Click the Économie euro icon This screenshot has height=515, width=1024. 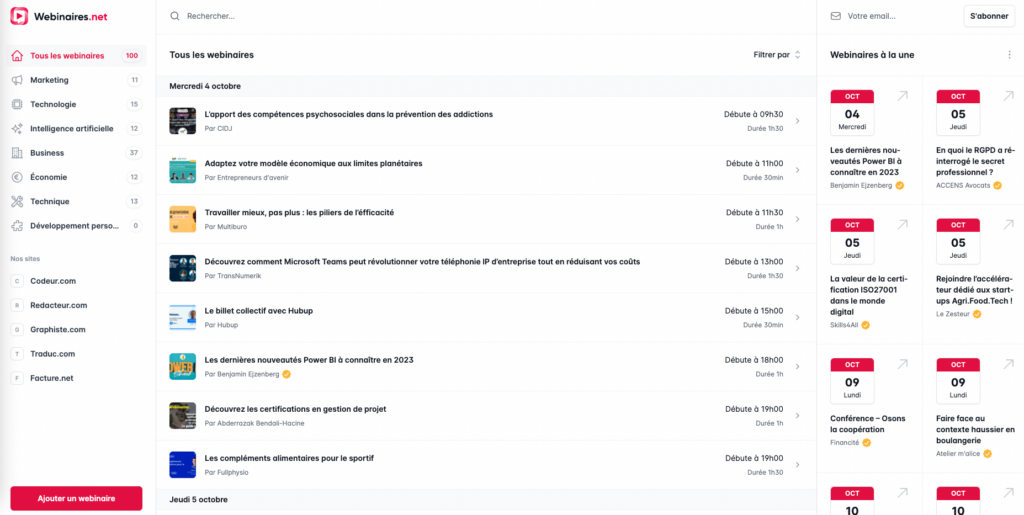[x=17, y=177]
